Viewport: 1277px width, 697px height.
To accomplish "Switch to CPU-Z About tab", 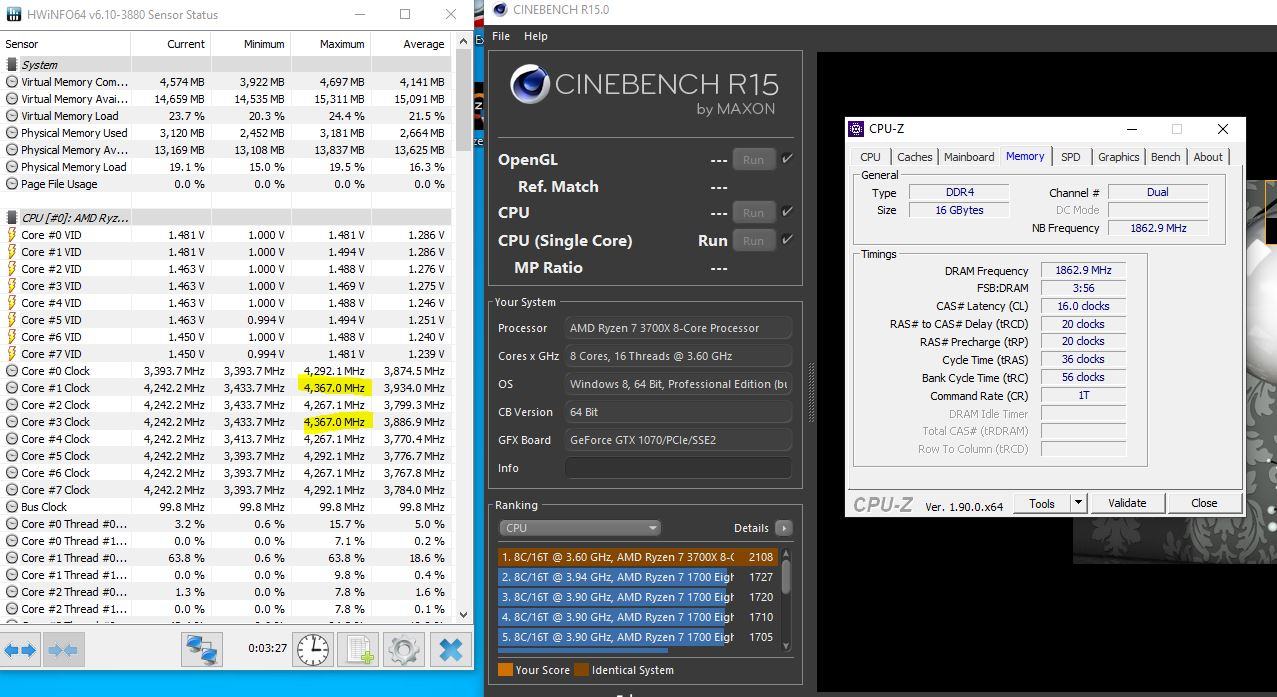I will (1208, 157).
